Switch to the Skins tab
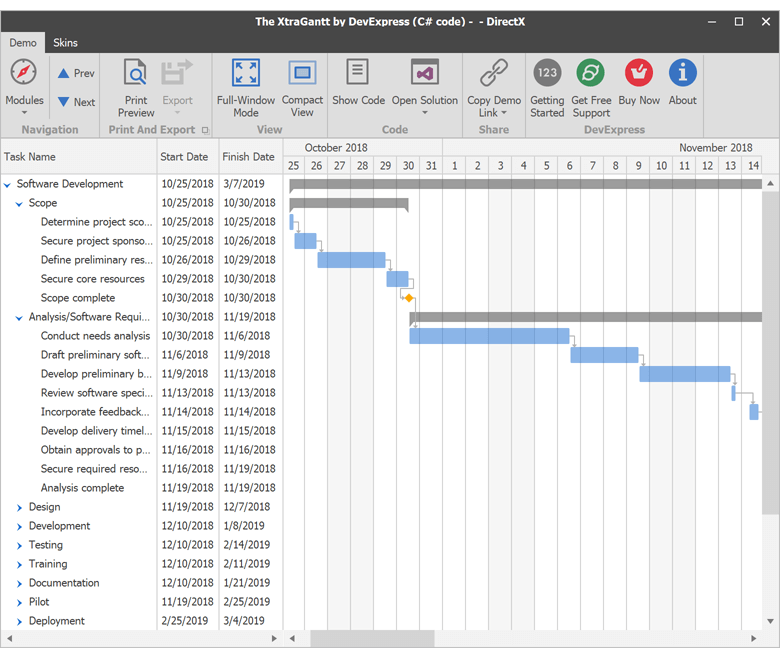 (x=65, y=43)
